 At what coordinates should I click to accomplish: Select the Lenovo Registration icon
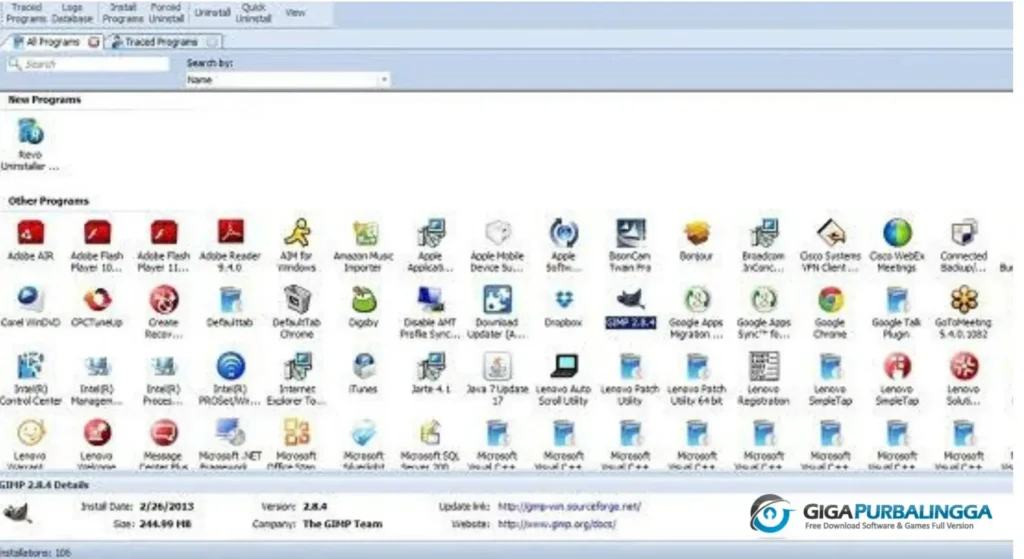(x=763, y=366)
